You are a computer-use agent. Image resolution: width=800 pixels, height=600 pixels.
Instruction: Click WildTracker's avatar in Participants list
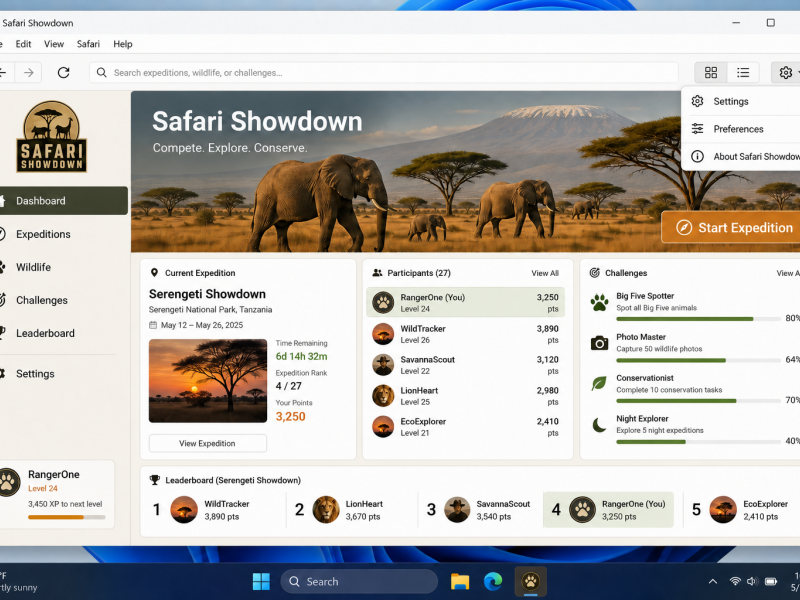pyautogui.click(x=383, y=334)
